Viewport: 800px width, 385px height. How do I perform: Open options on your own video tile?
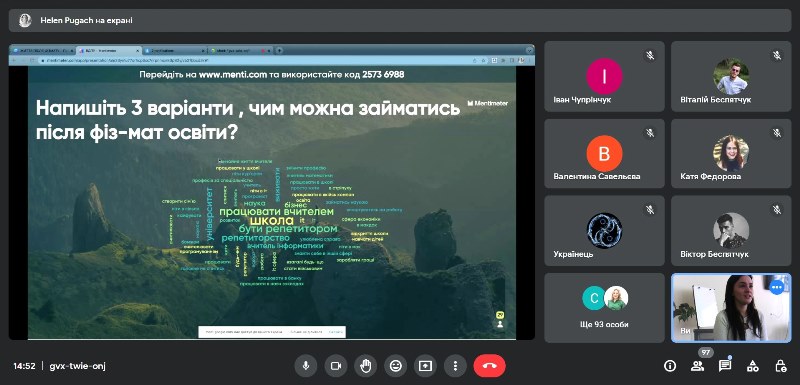point(777,288)
